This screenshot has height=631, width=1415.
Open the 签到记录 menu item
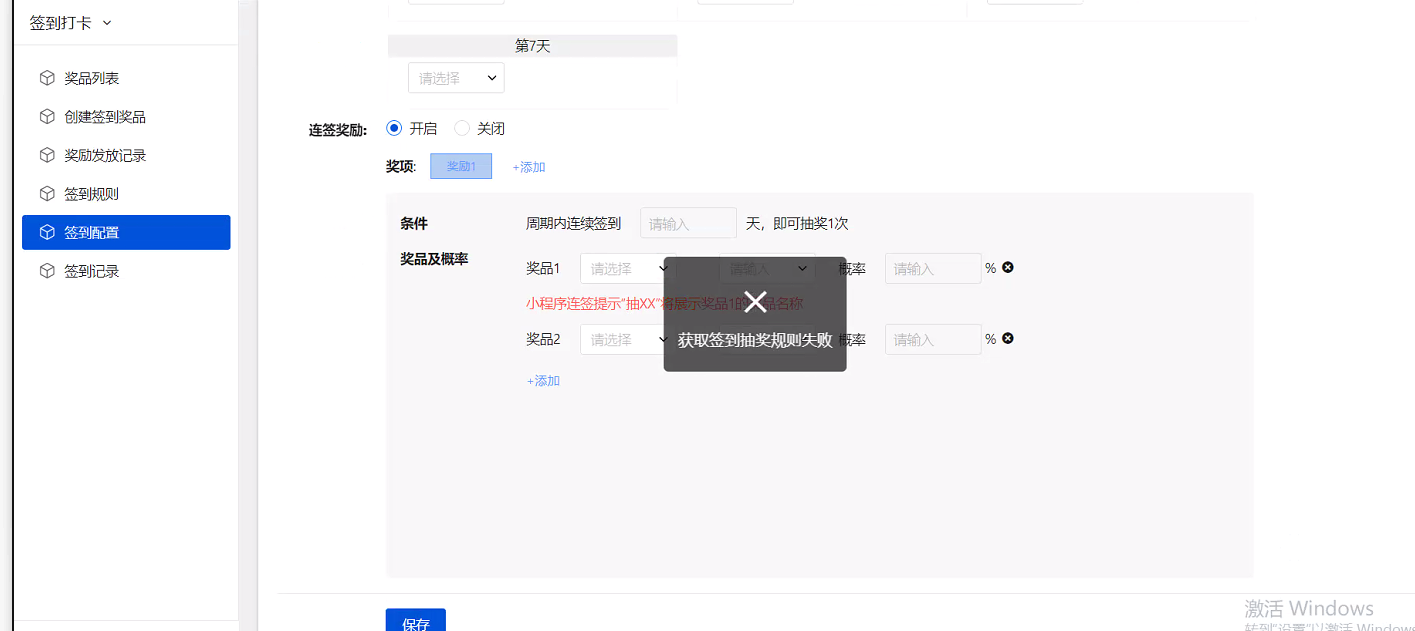[126, 271]
